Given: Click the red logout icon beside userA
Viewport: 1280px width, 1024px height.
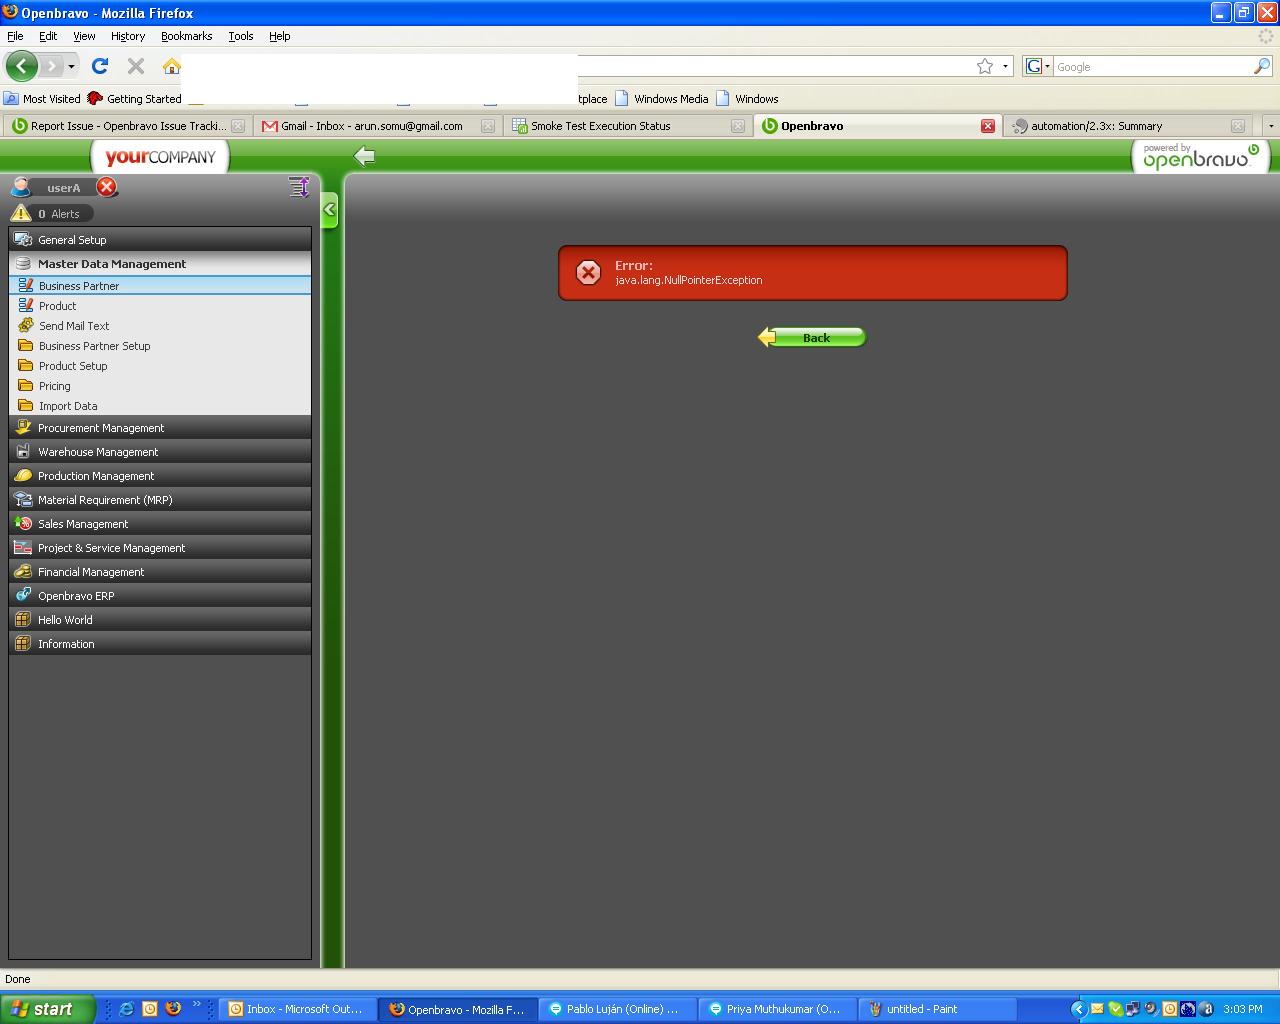Looking at the screenshot, I should point(107,187).
